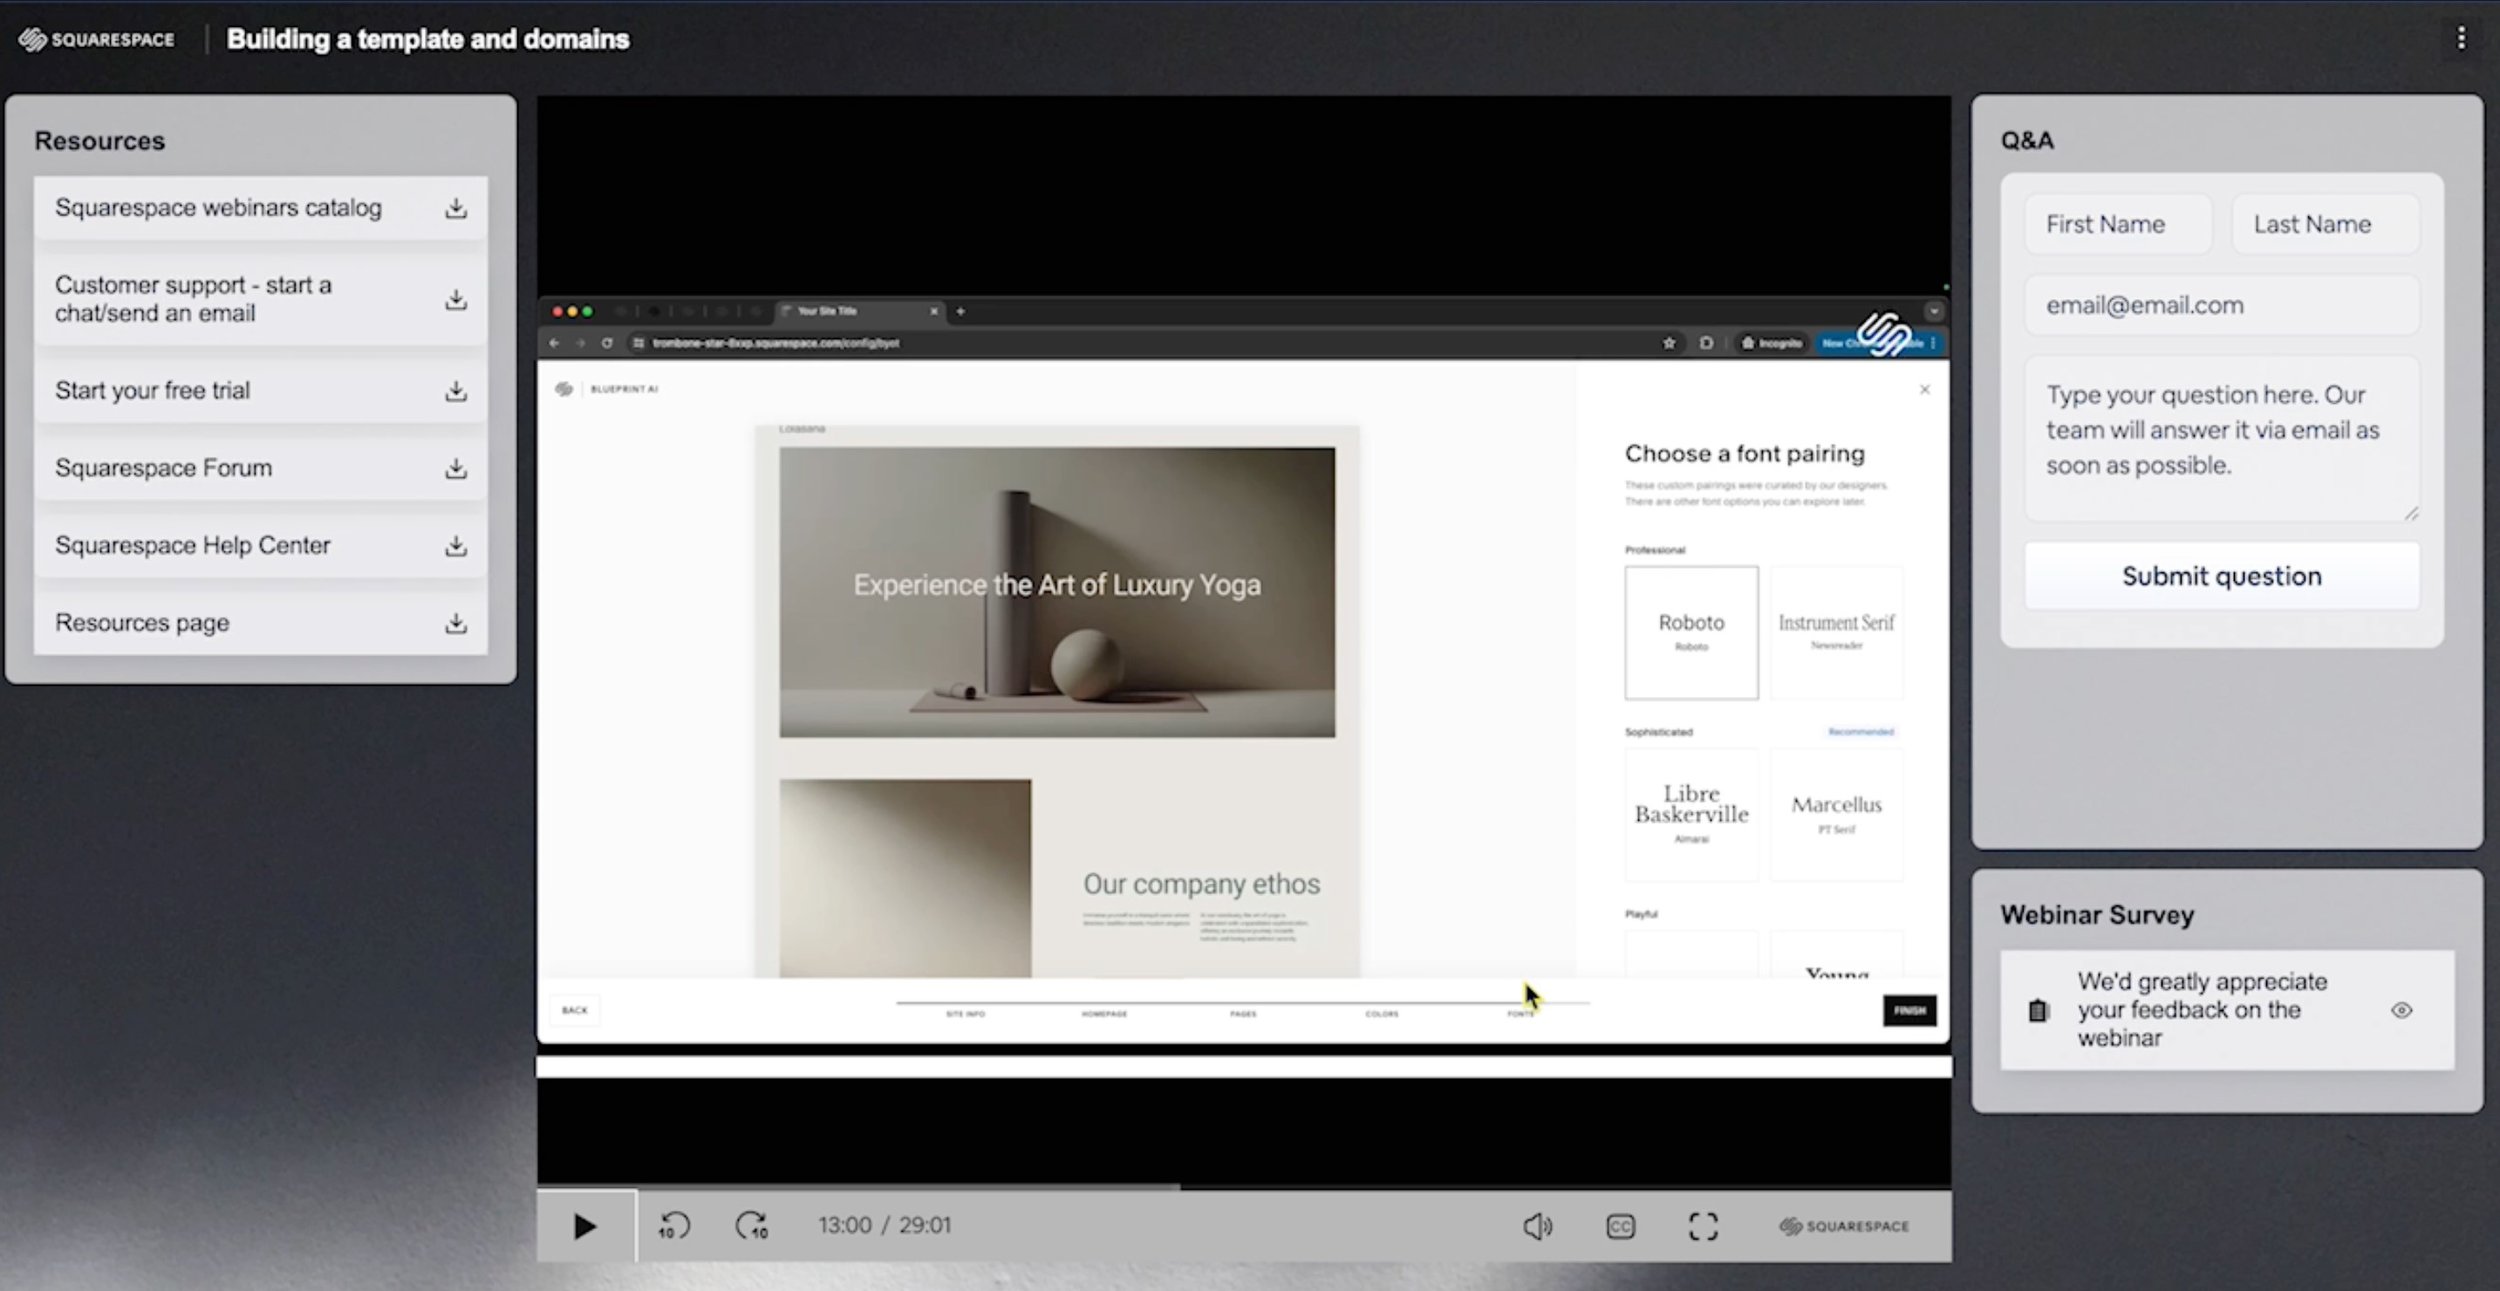Play the webinar video
2500x1291 pixels.
[x=585, y=1226]
